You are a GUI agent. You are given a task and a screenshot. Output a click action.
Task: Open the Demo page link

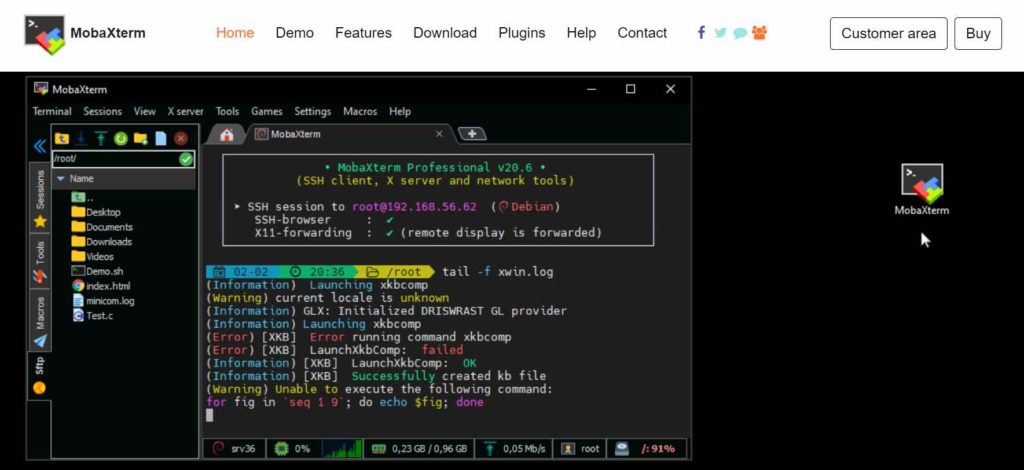click(x=295, y=33)
